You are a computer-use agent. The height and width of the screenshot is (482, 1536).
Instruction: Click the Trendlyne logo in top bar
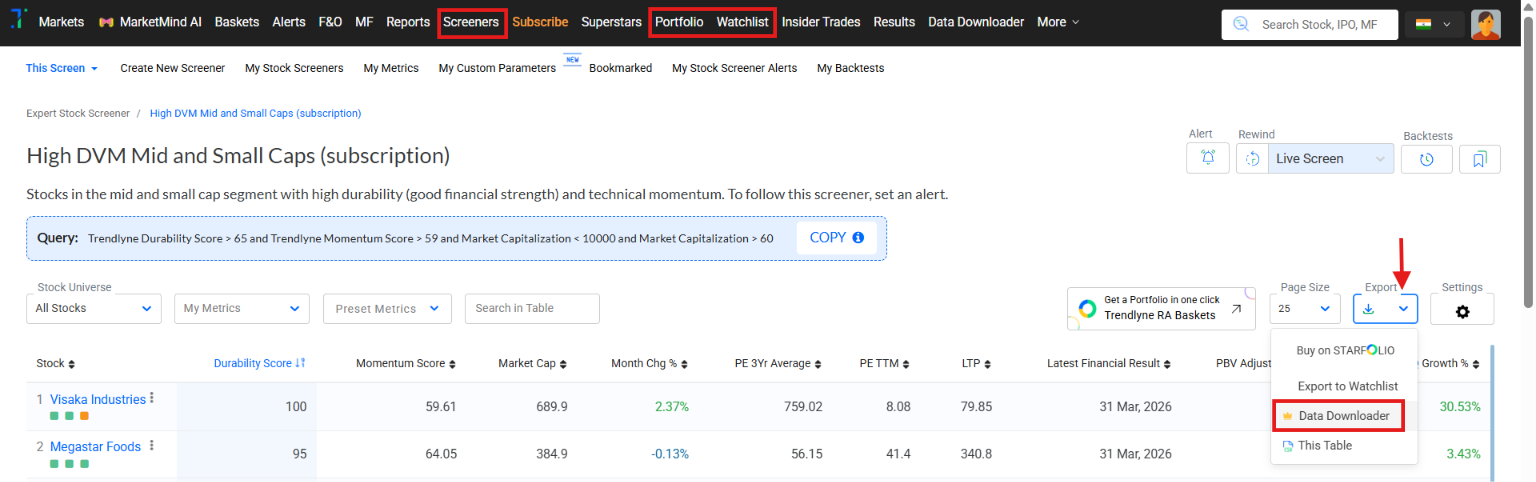(x=17, y=21)
